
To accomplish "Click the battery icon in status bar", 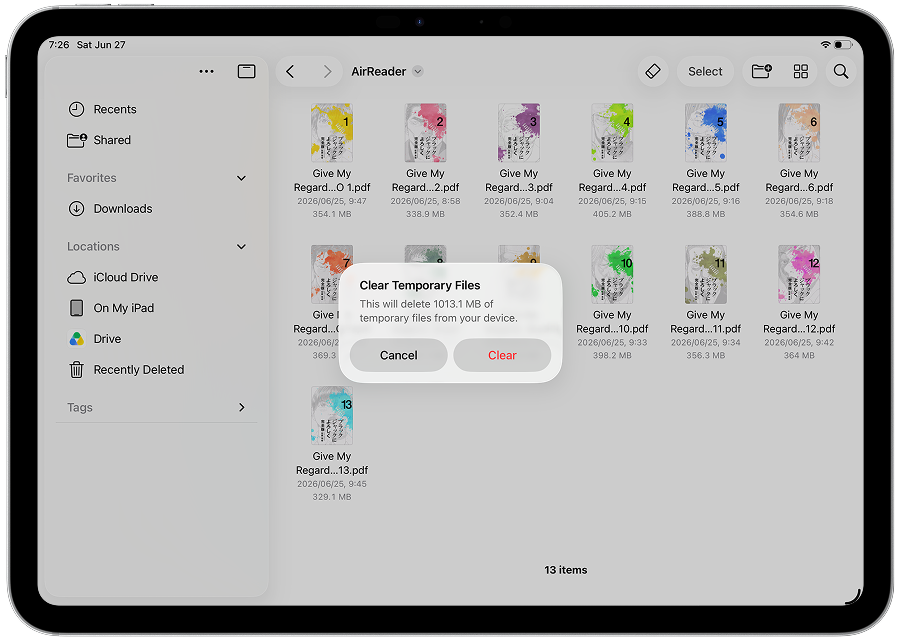I will [x=842, y=44].
